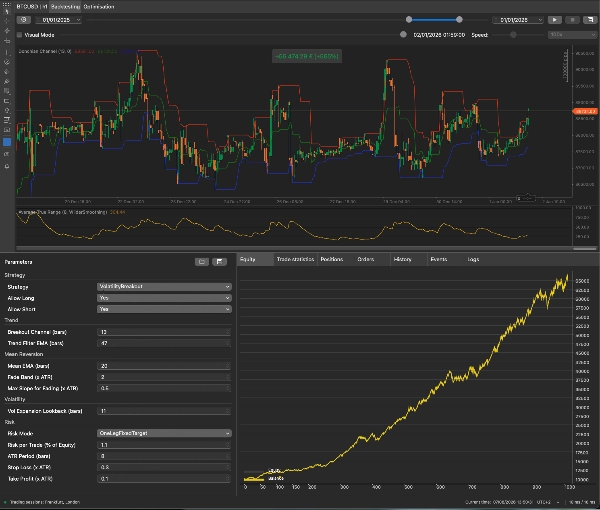The image size is (600, 510).
Task: Select the cursor pointer tool in sidebar
Action: 7,11
